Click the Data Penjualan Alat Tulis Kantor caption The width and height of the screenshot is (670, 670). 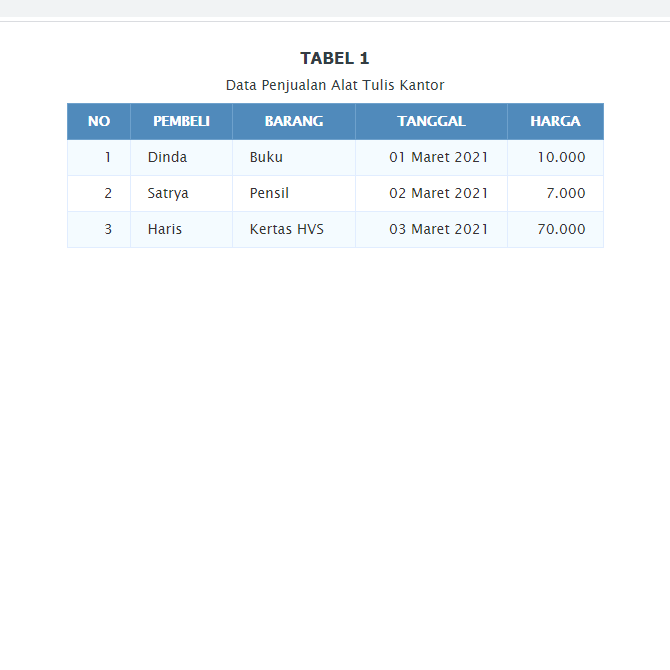pos(335,85)
